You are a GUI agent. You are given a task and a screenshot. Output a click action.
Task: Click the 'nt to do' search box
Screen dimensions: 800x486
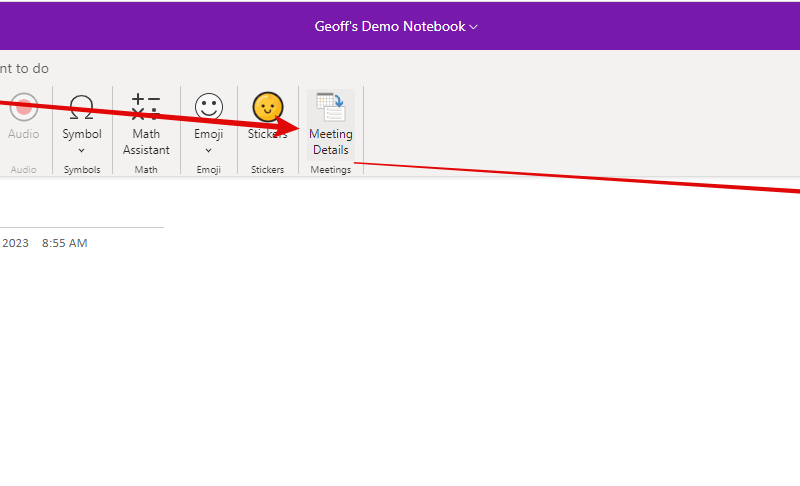tap(24, 68)
